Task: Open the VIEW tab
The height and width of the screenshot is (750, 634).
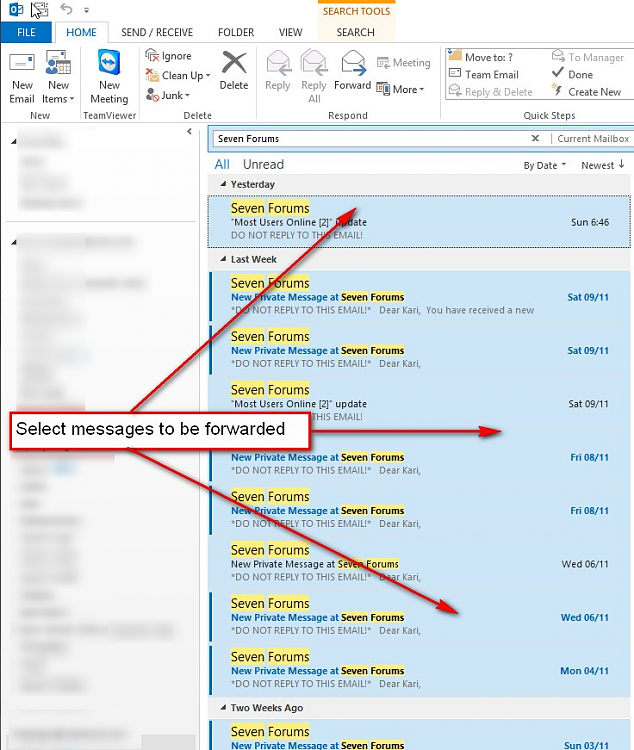Action: [291, 33]
